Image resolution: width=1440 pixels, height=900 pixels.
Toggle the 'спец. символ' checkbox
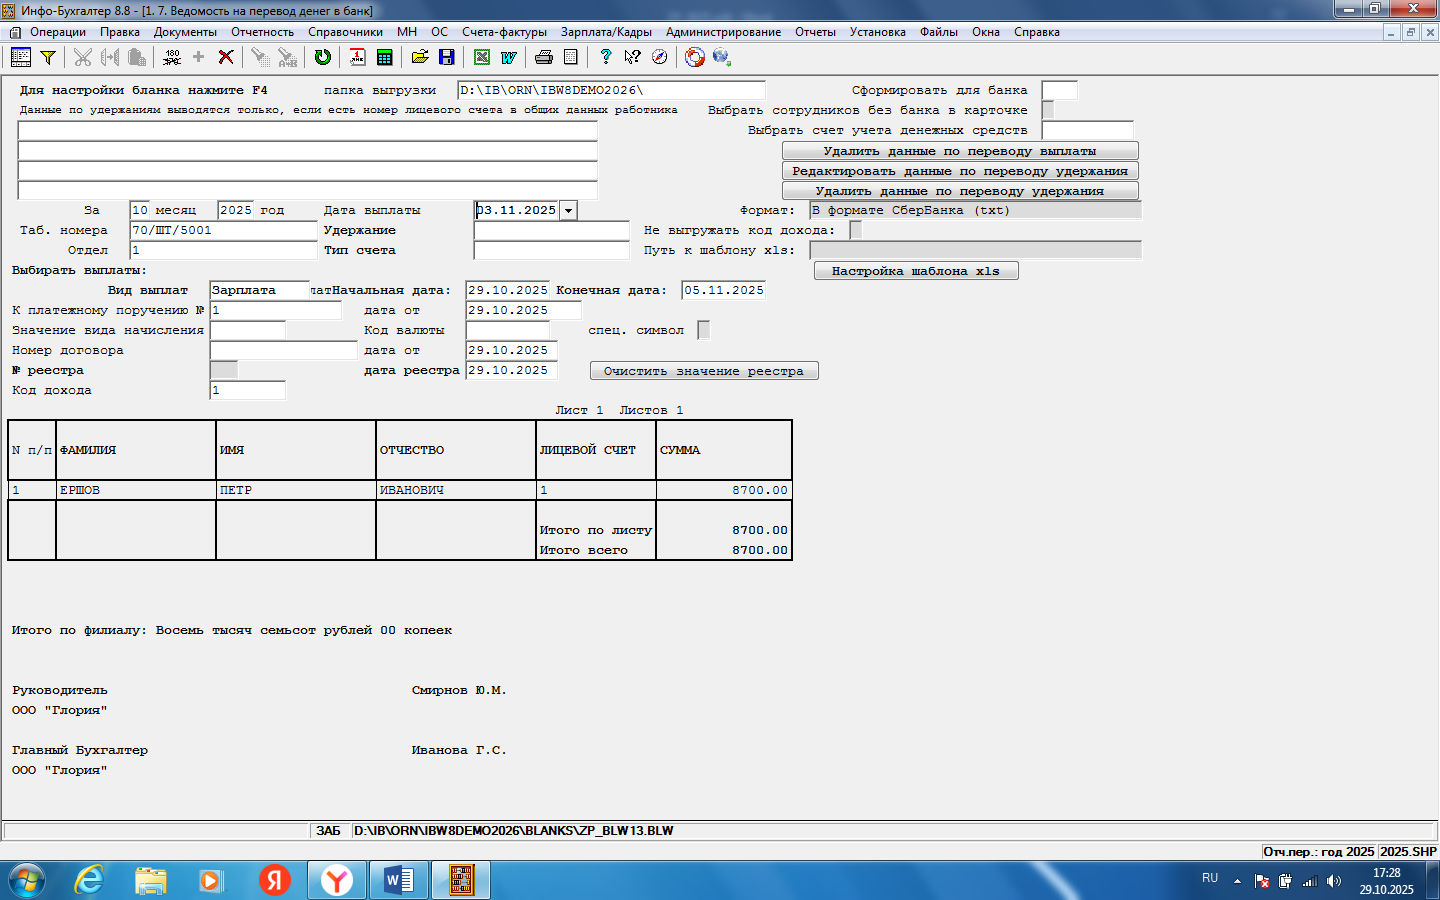pyautogui.click(x=703, y=330)
